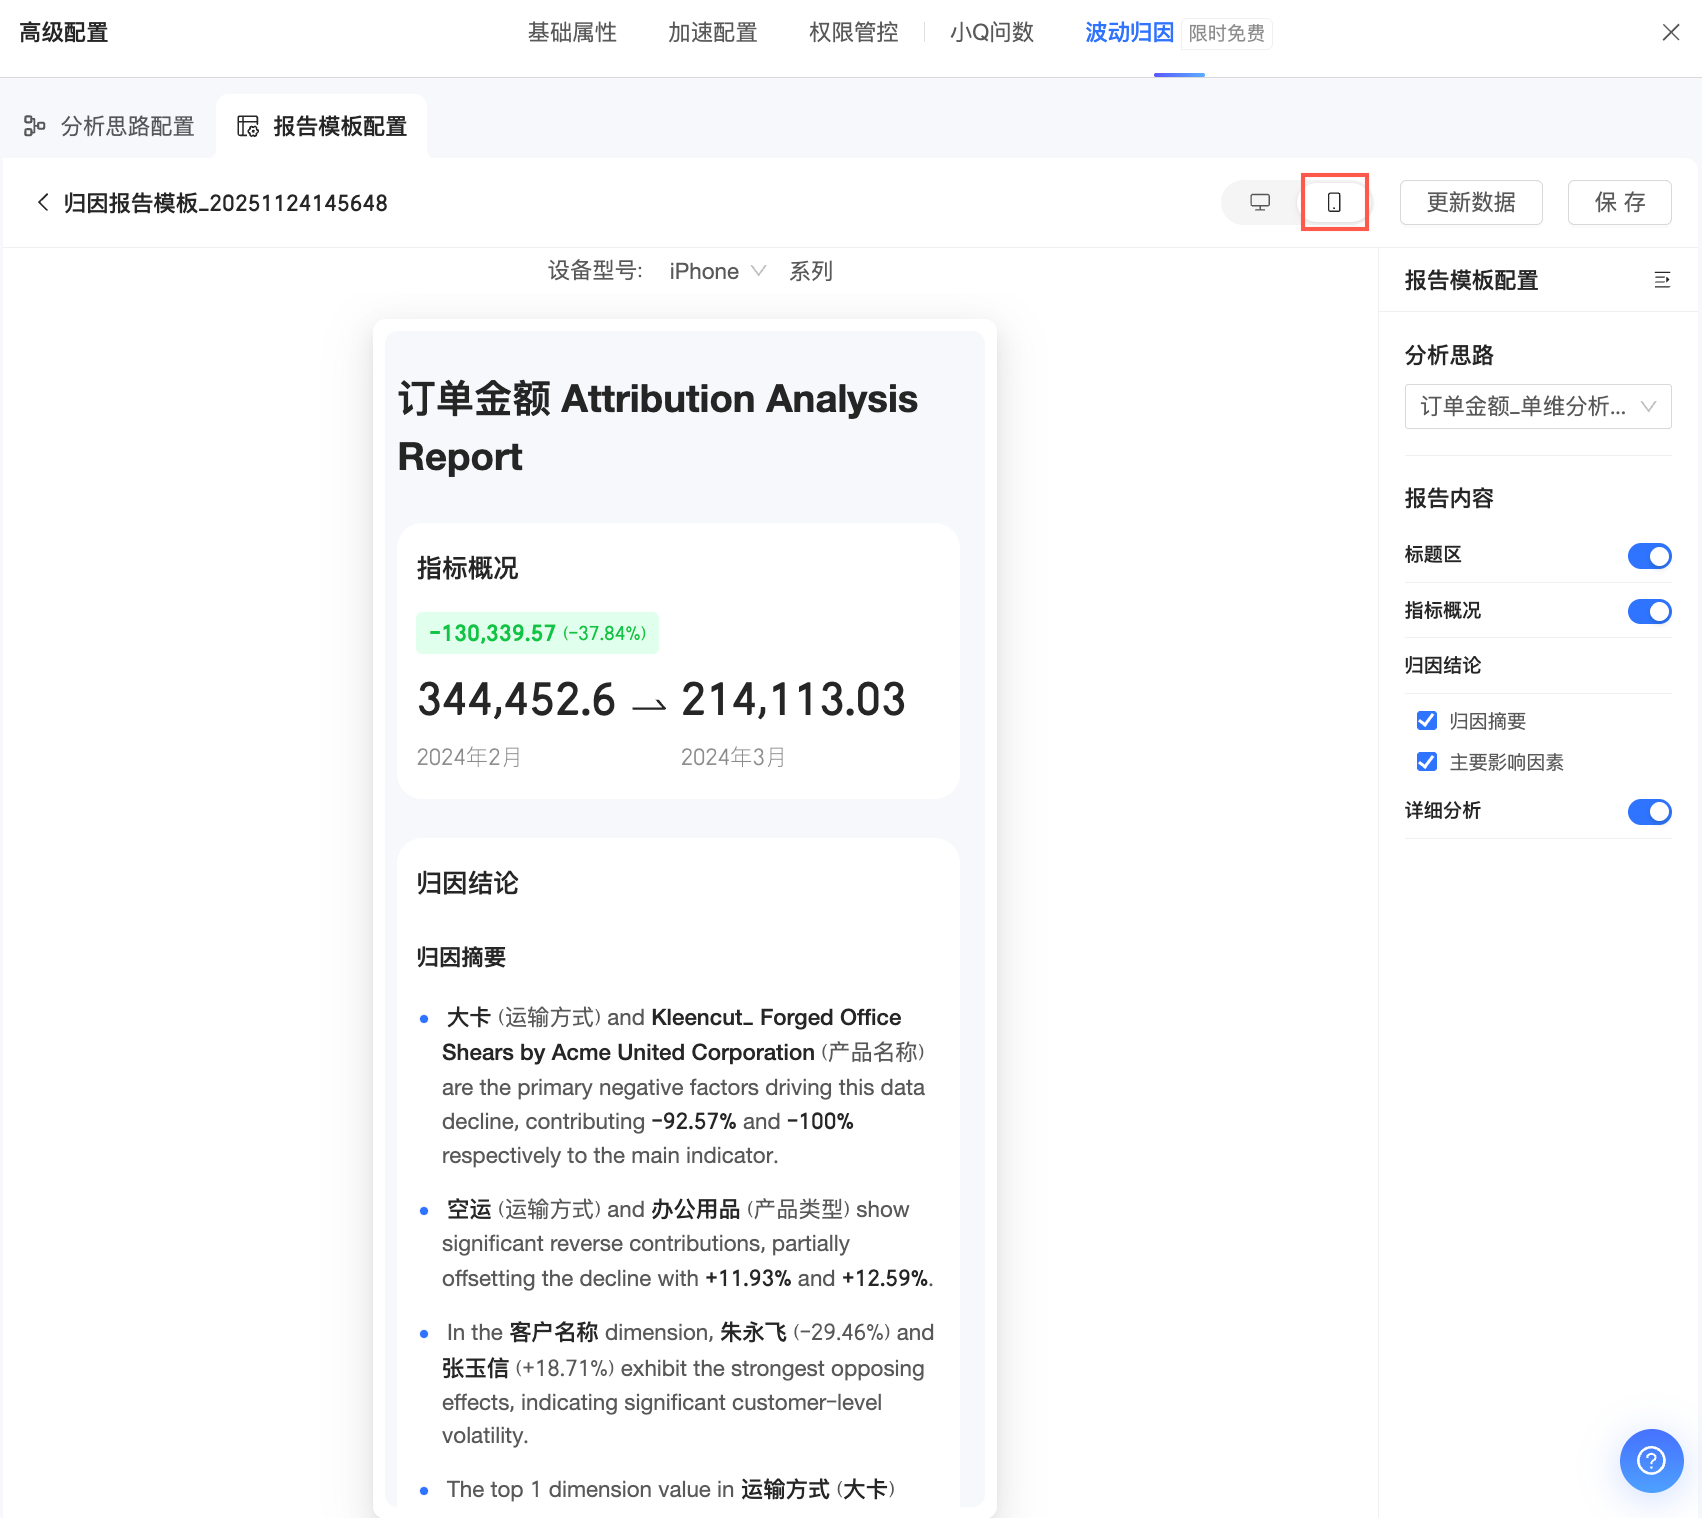The height and width of the screenshot is (1518, 1702).
Task: Click the 归因摘要 subheading in report
Action: tap(461, 957)
